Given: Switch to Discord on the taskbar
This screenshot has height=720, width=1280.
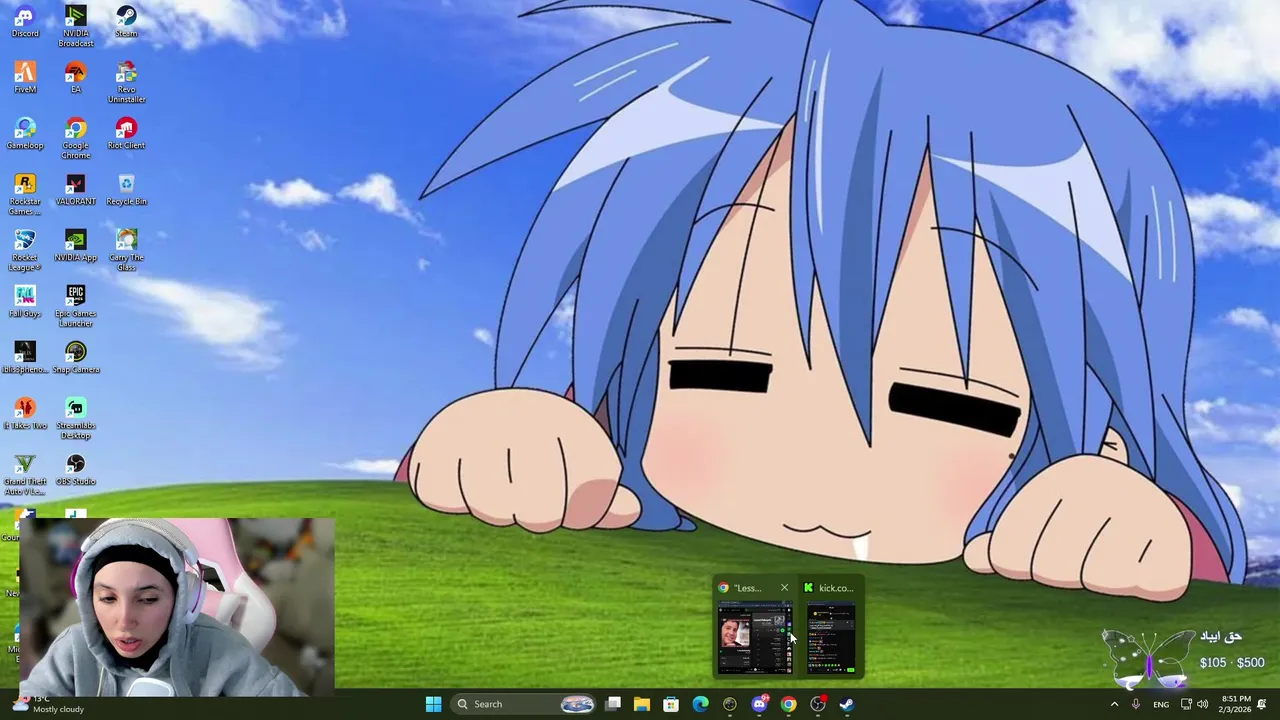Looking at the screenshot, I should pyautogui.click(x=759, y=704).
